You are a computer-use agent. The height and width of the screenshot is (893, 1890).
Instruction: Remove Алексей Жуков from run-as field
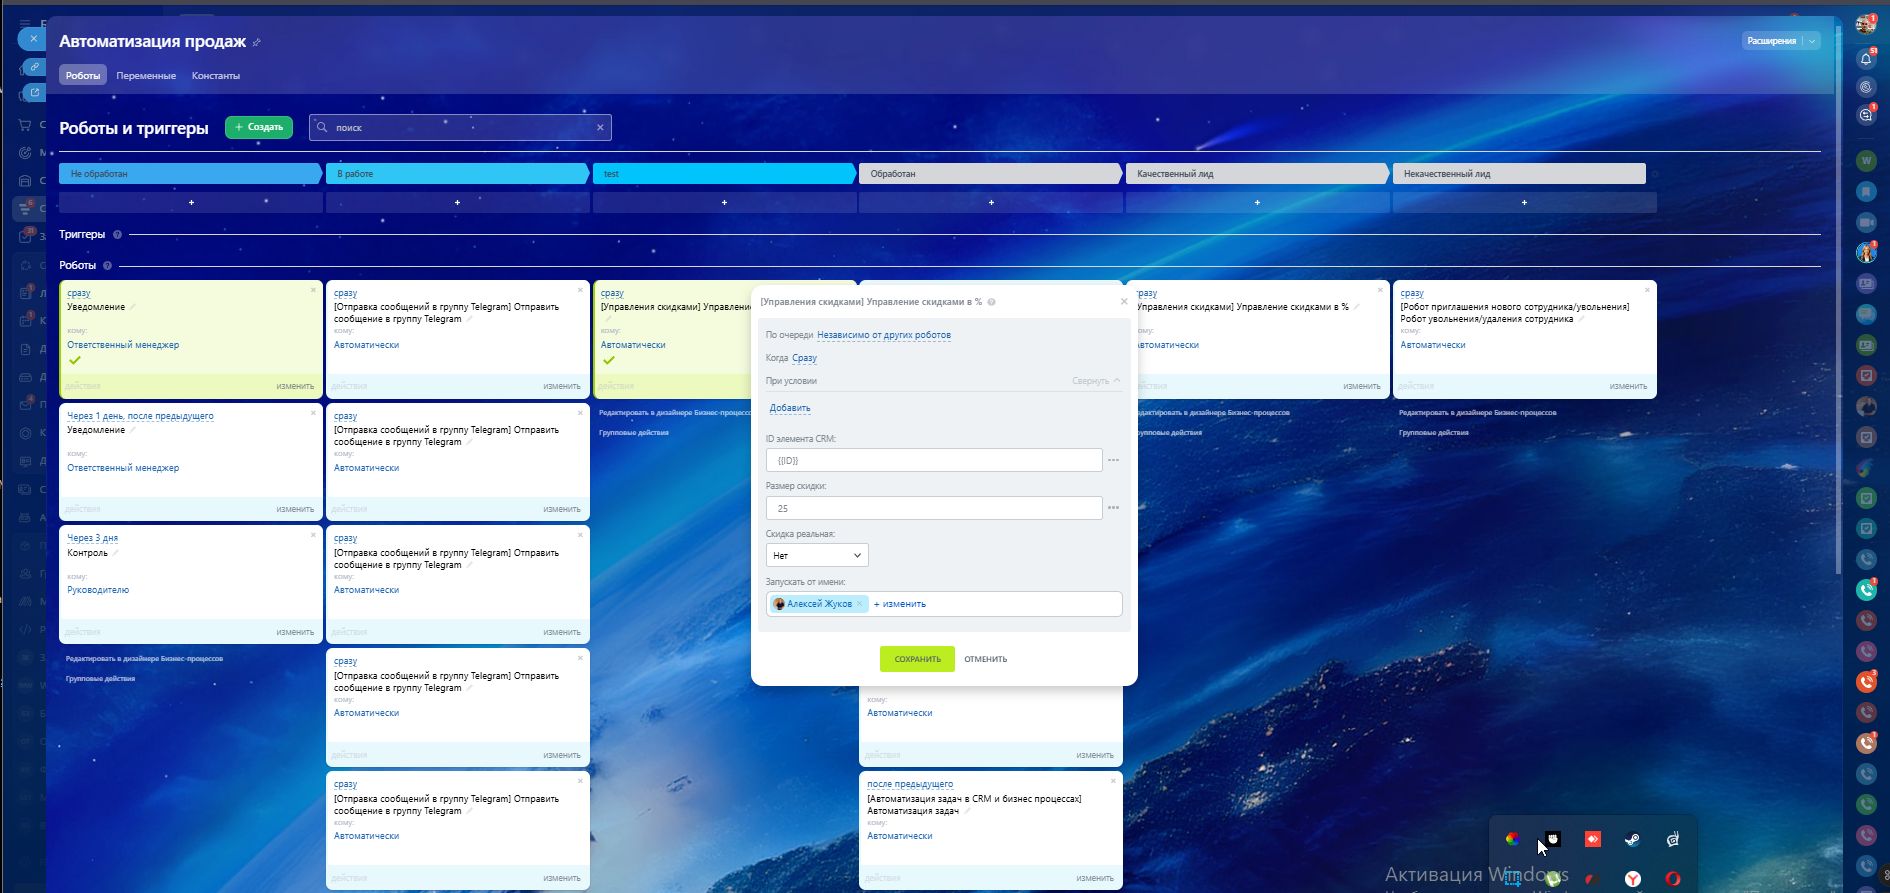tap(860, 604)
